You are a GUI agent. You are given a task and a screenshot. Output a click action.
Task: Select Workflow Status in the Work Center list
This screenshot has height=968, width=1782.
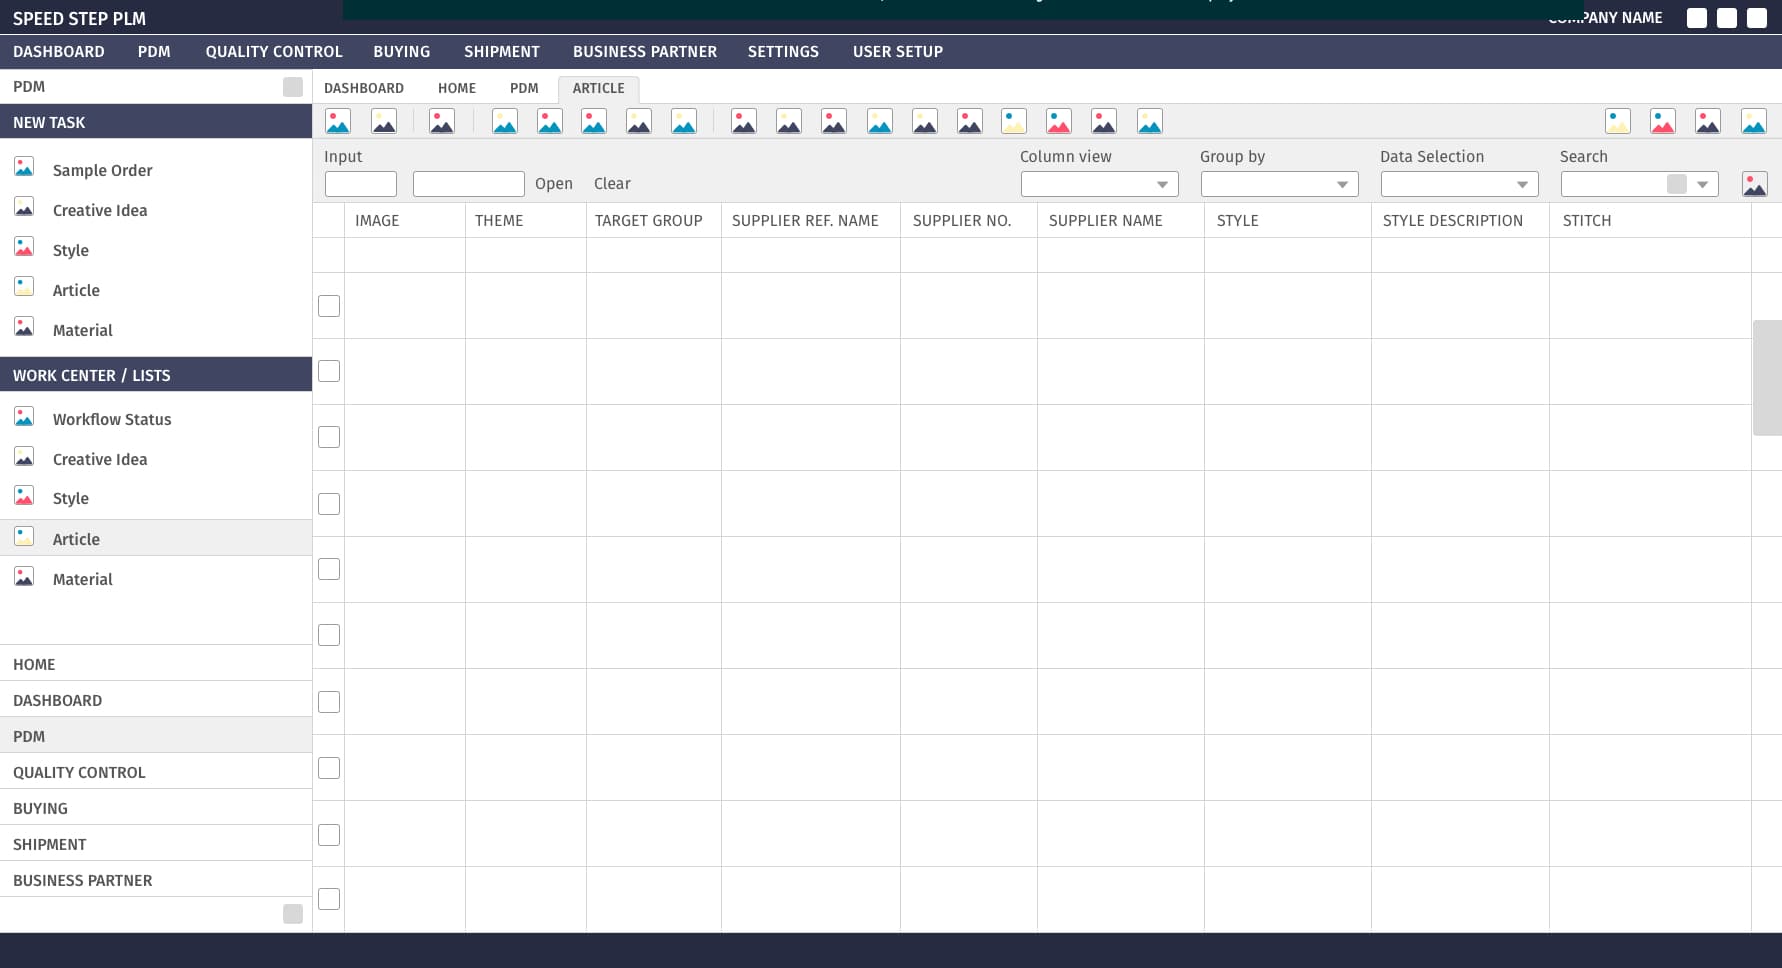pos(112,420)
